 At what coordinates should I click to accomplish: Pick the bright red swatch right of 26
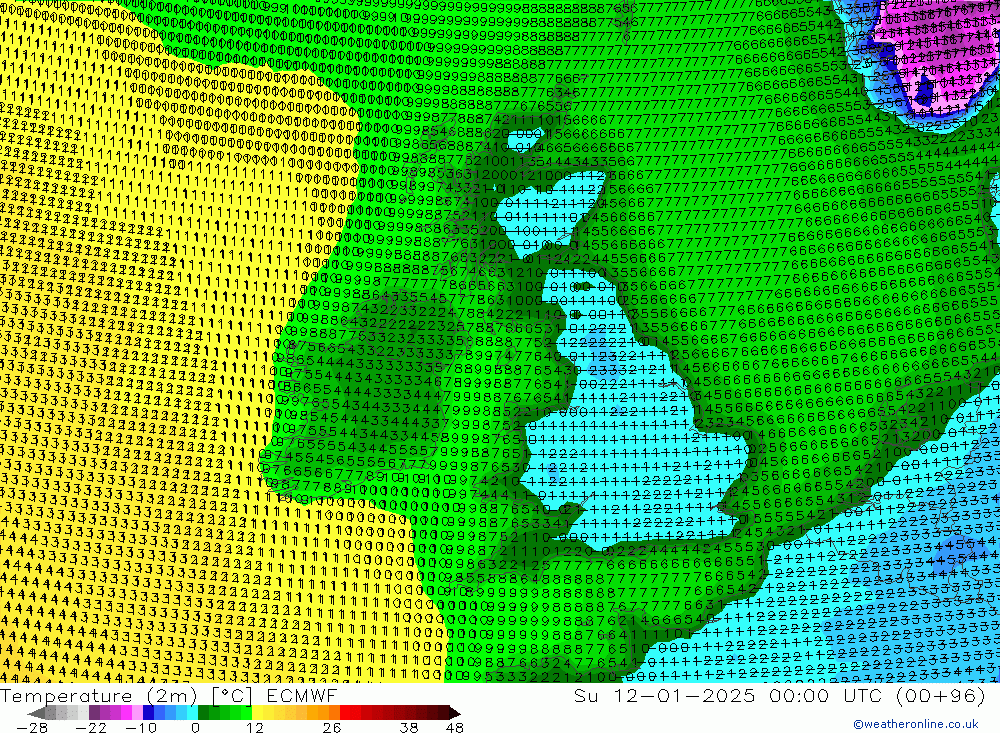tap(344, 713)
